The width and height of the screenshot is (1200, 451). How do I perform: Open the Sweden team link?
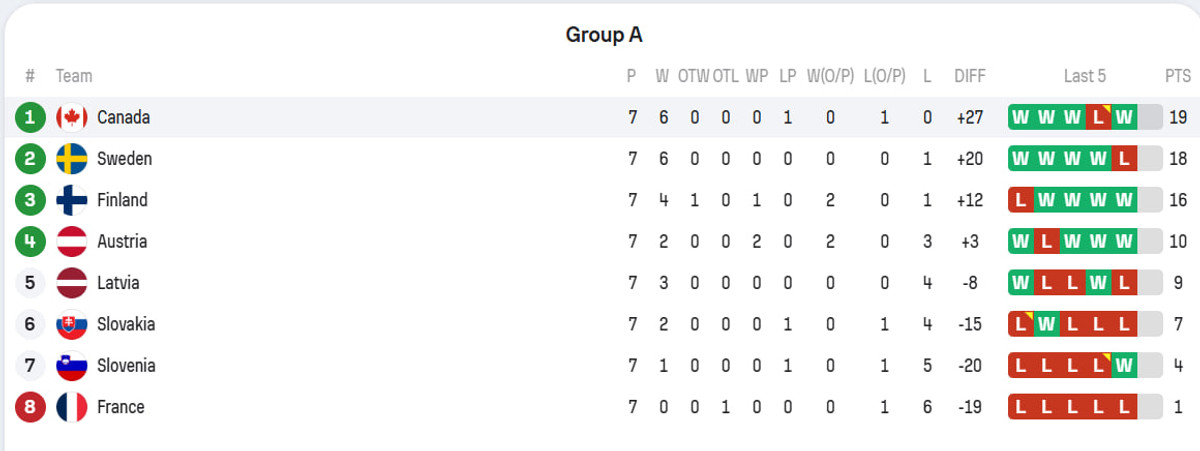(x=124, y=159)
